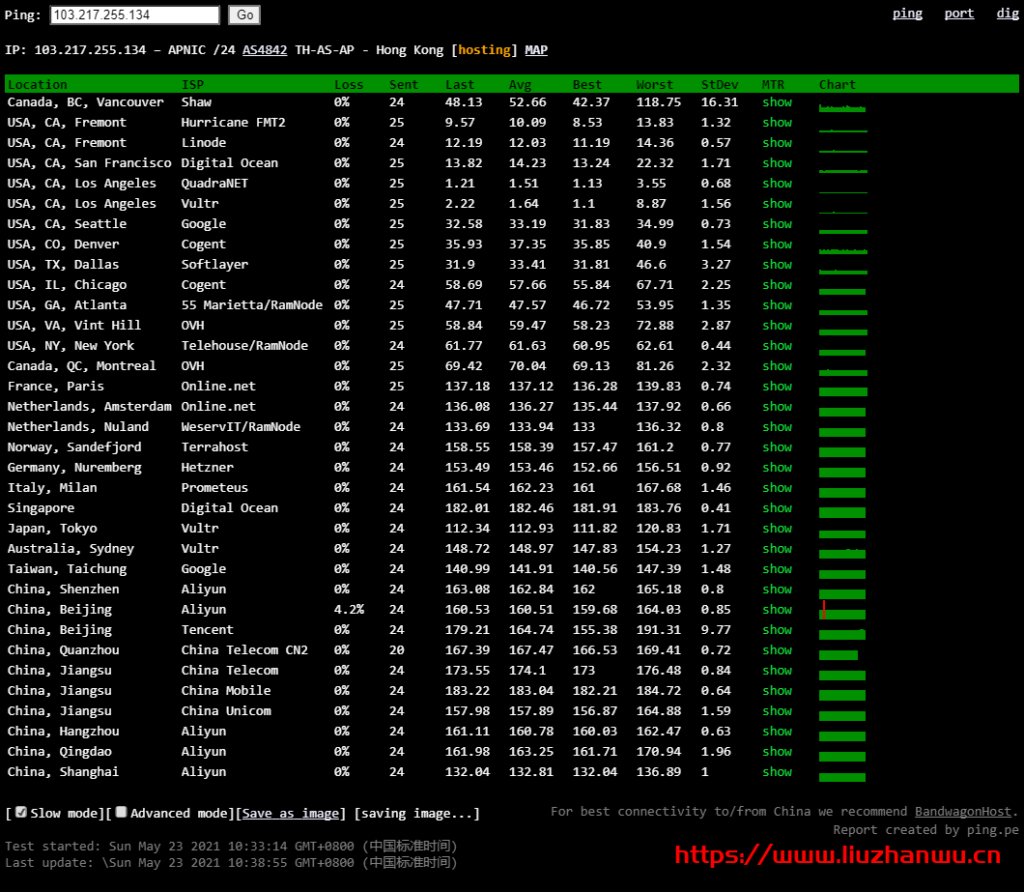1024x892 pixels.
Task: Click the chart bar for Beijing Aliyun
Action: pos(842,611)
